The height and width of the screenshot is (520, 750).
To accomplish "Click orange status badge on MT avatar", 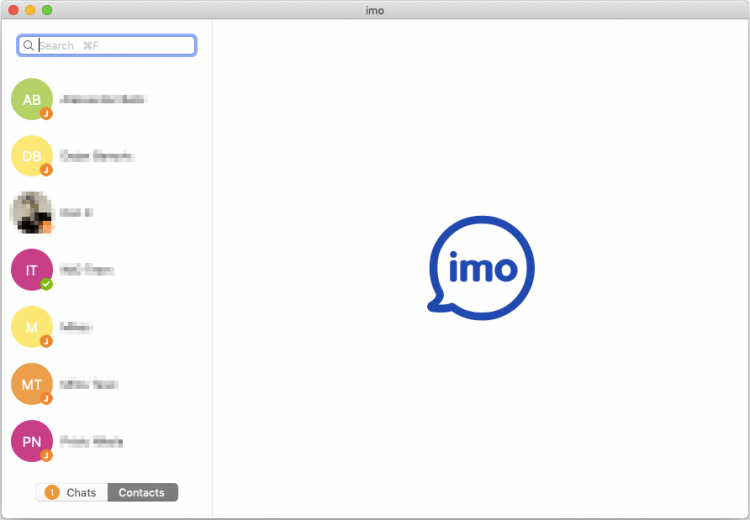I will tap(46, 398).
